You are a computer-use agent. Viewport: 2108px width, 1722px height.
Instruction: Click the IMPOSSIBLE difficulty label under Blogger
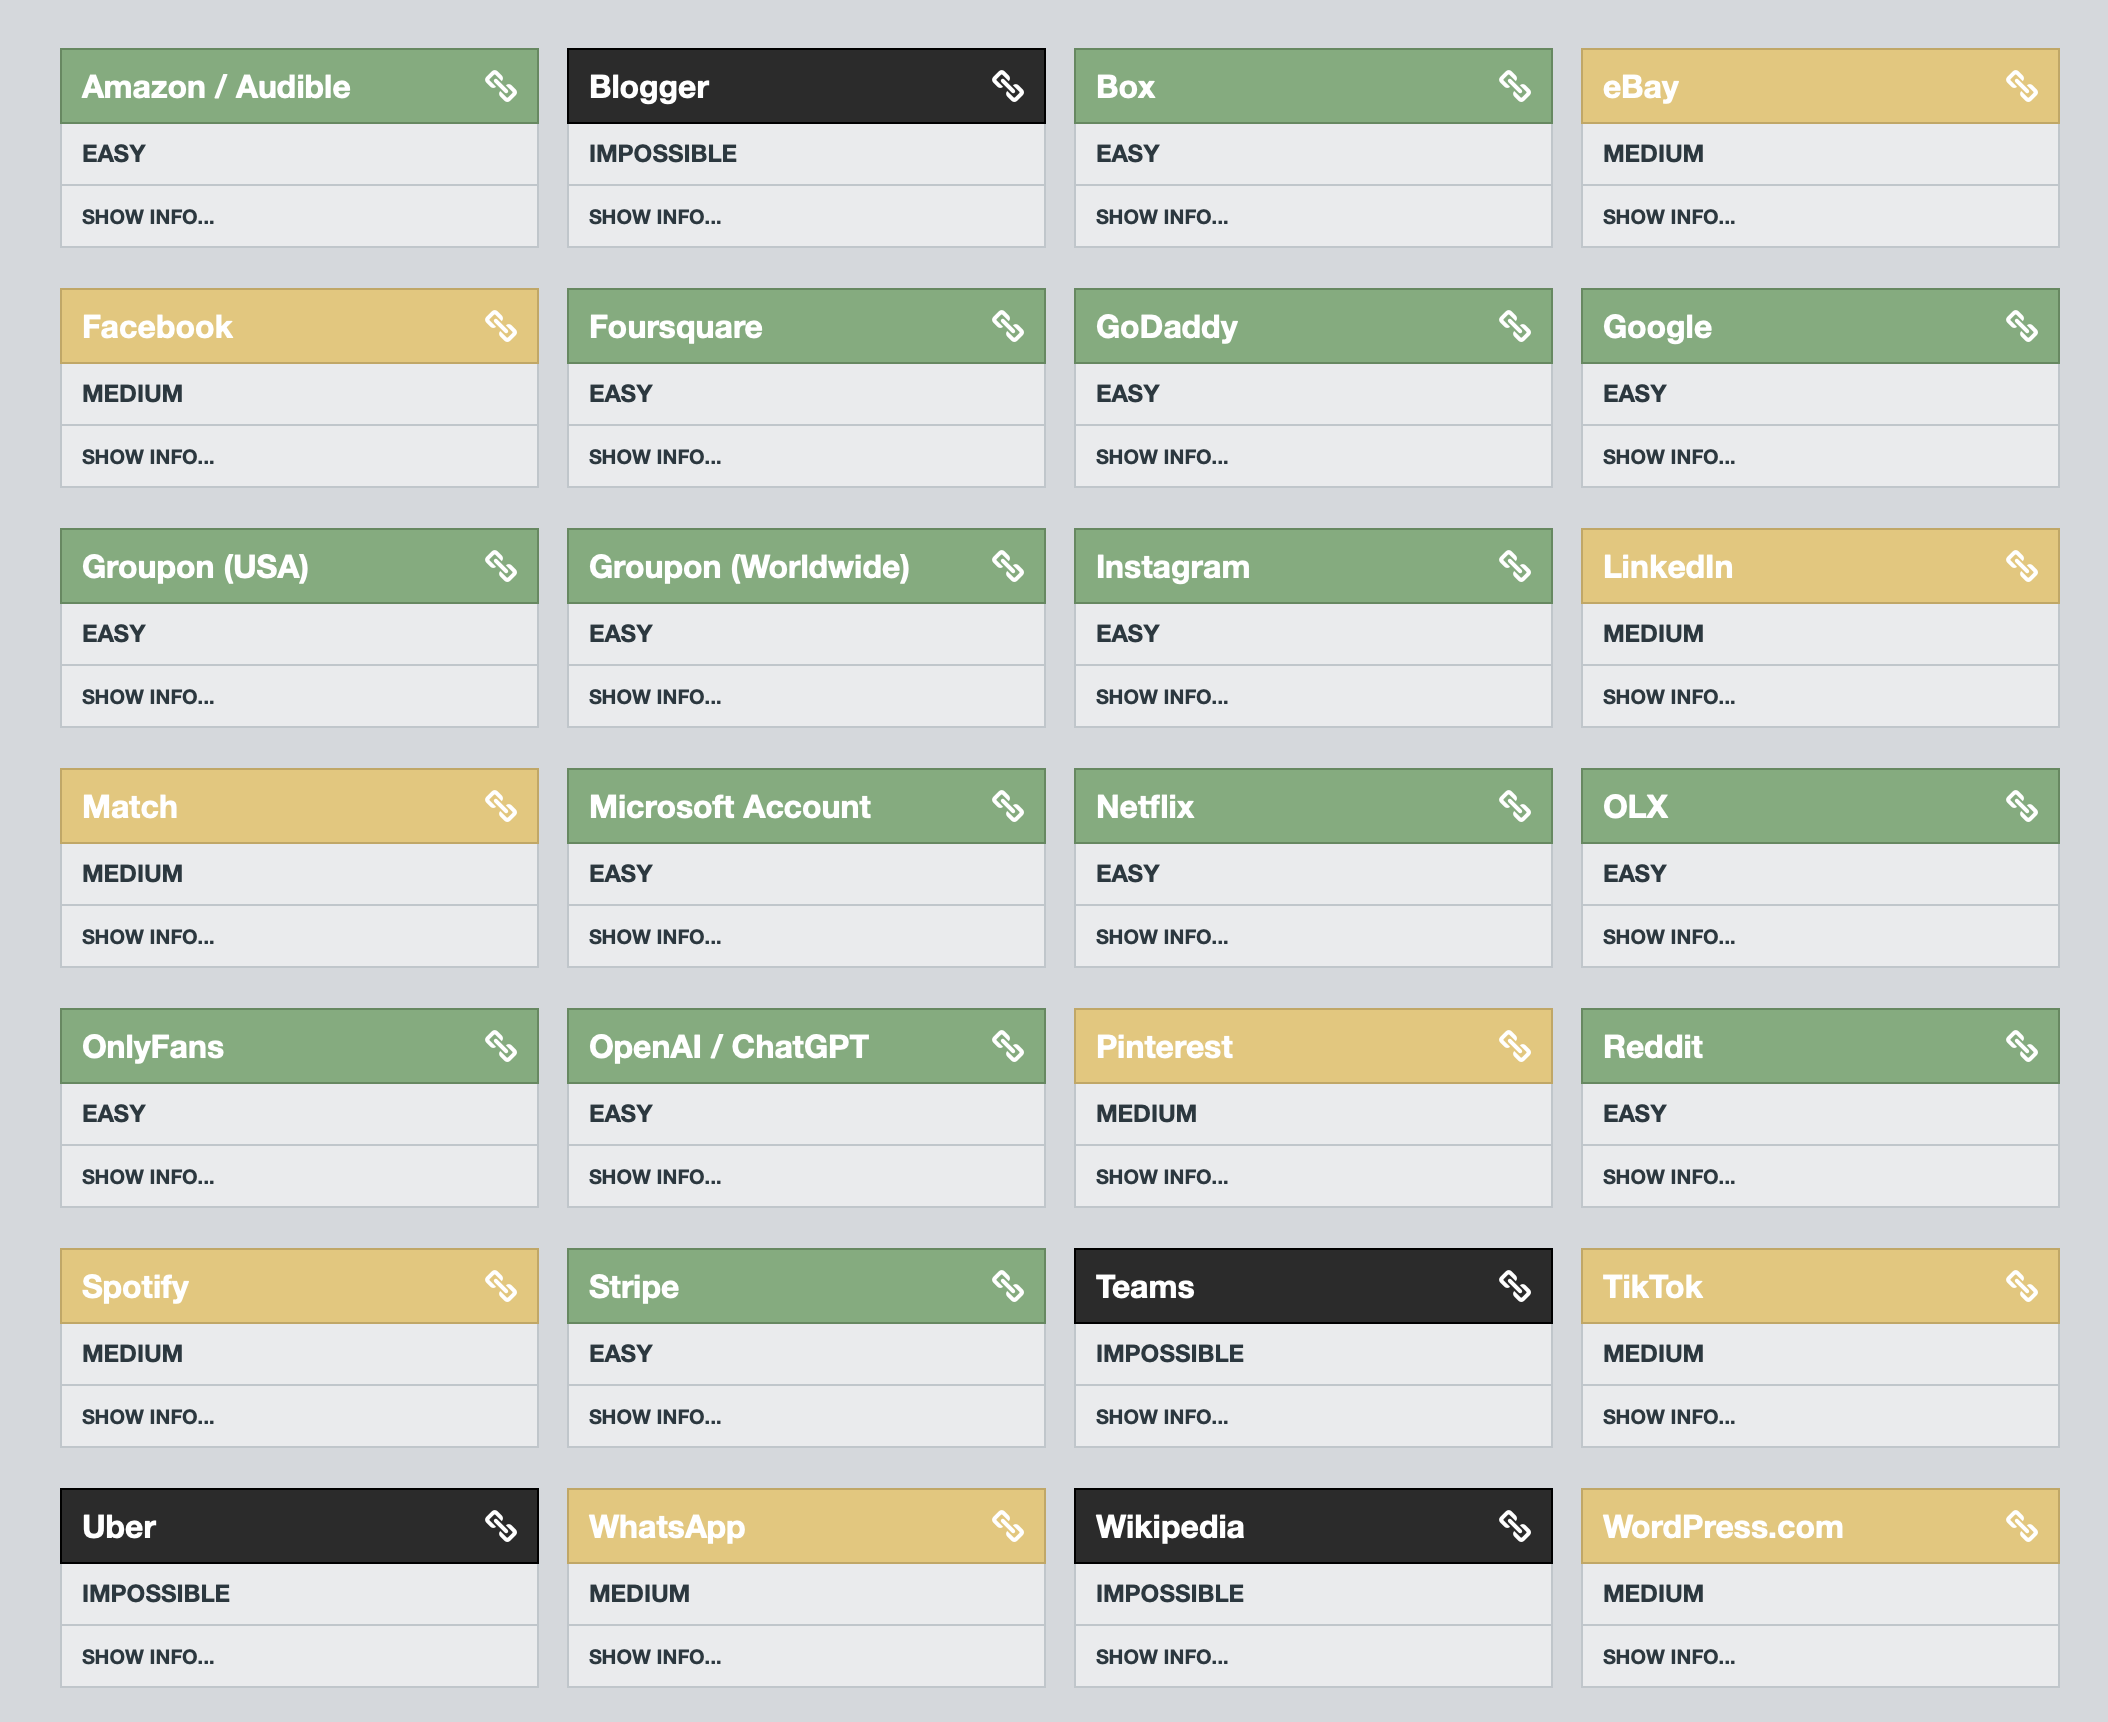click(662, 154)
